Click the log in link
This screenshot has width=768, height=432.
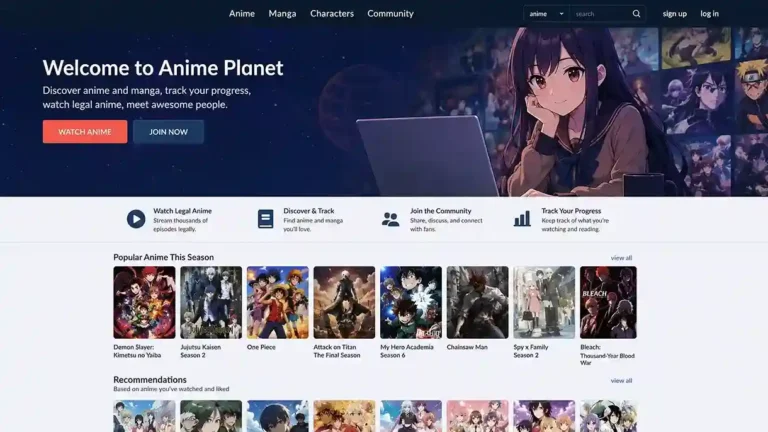tap(709, 14)
